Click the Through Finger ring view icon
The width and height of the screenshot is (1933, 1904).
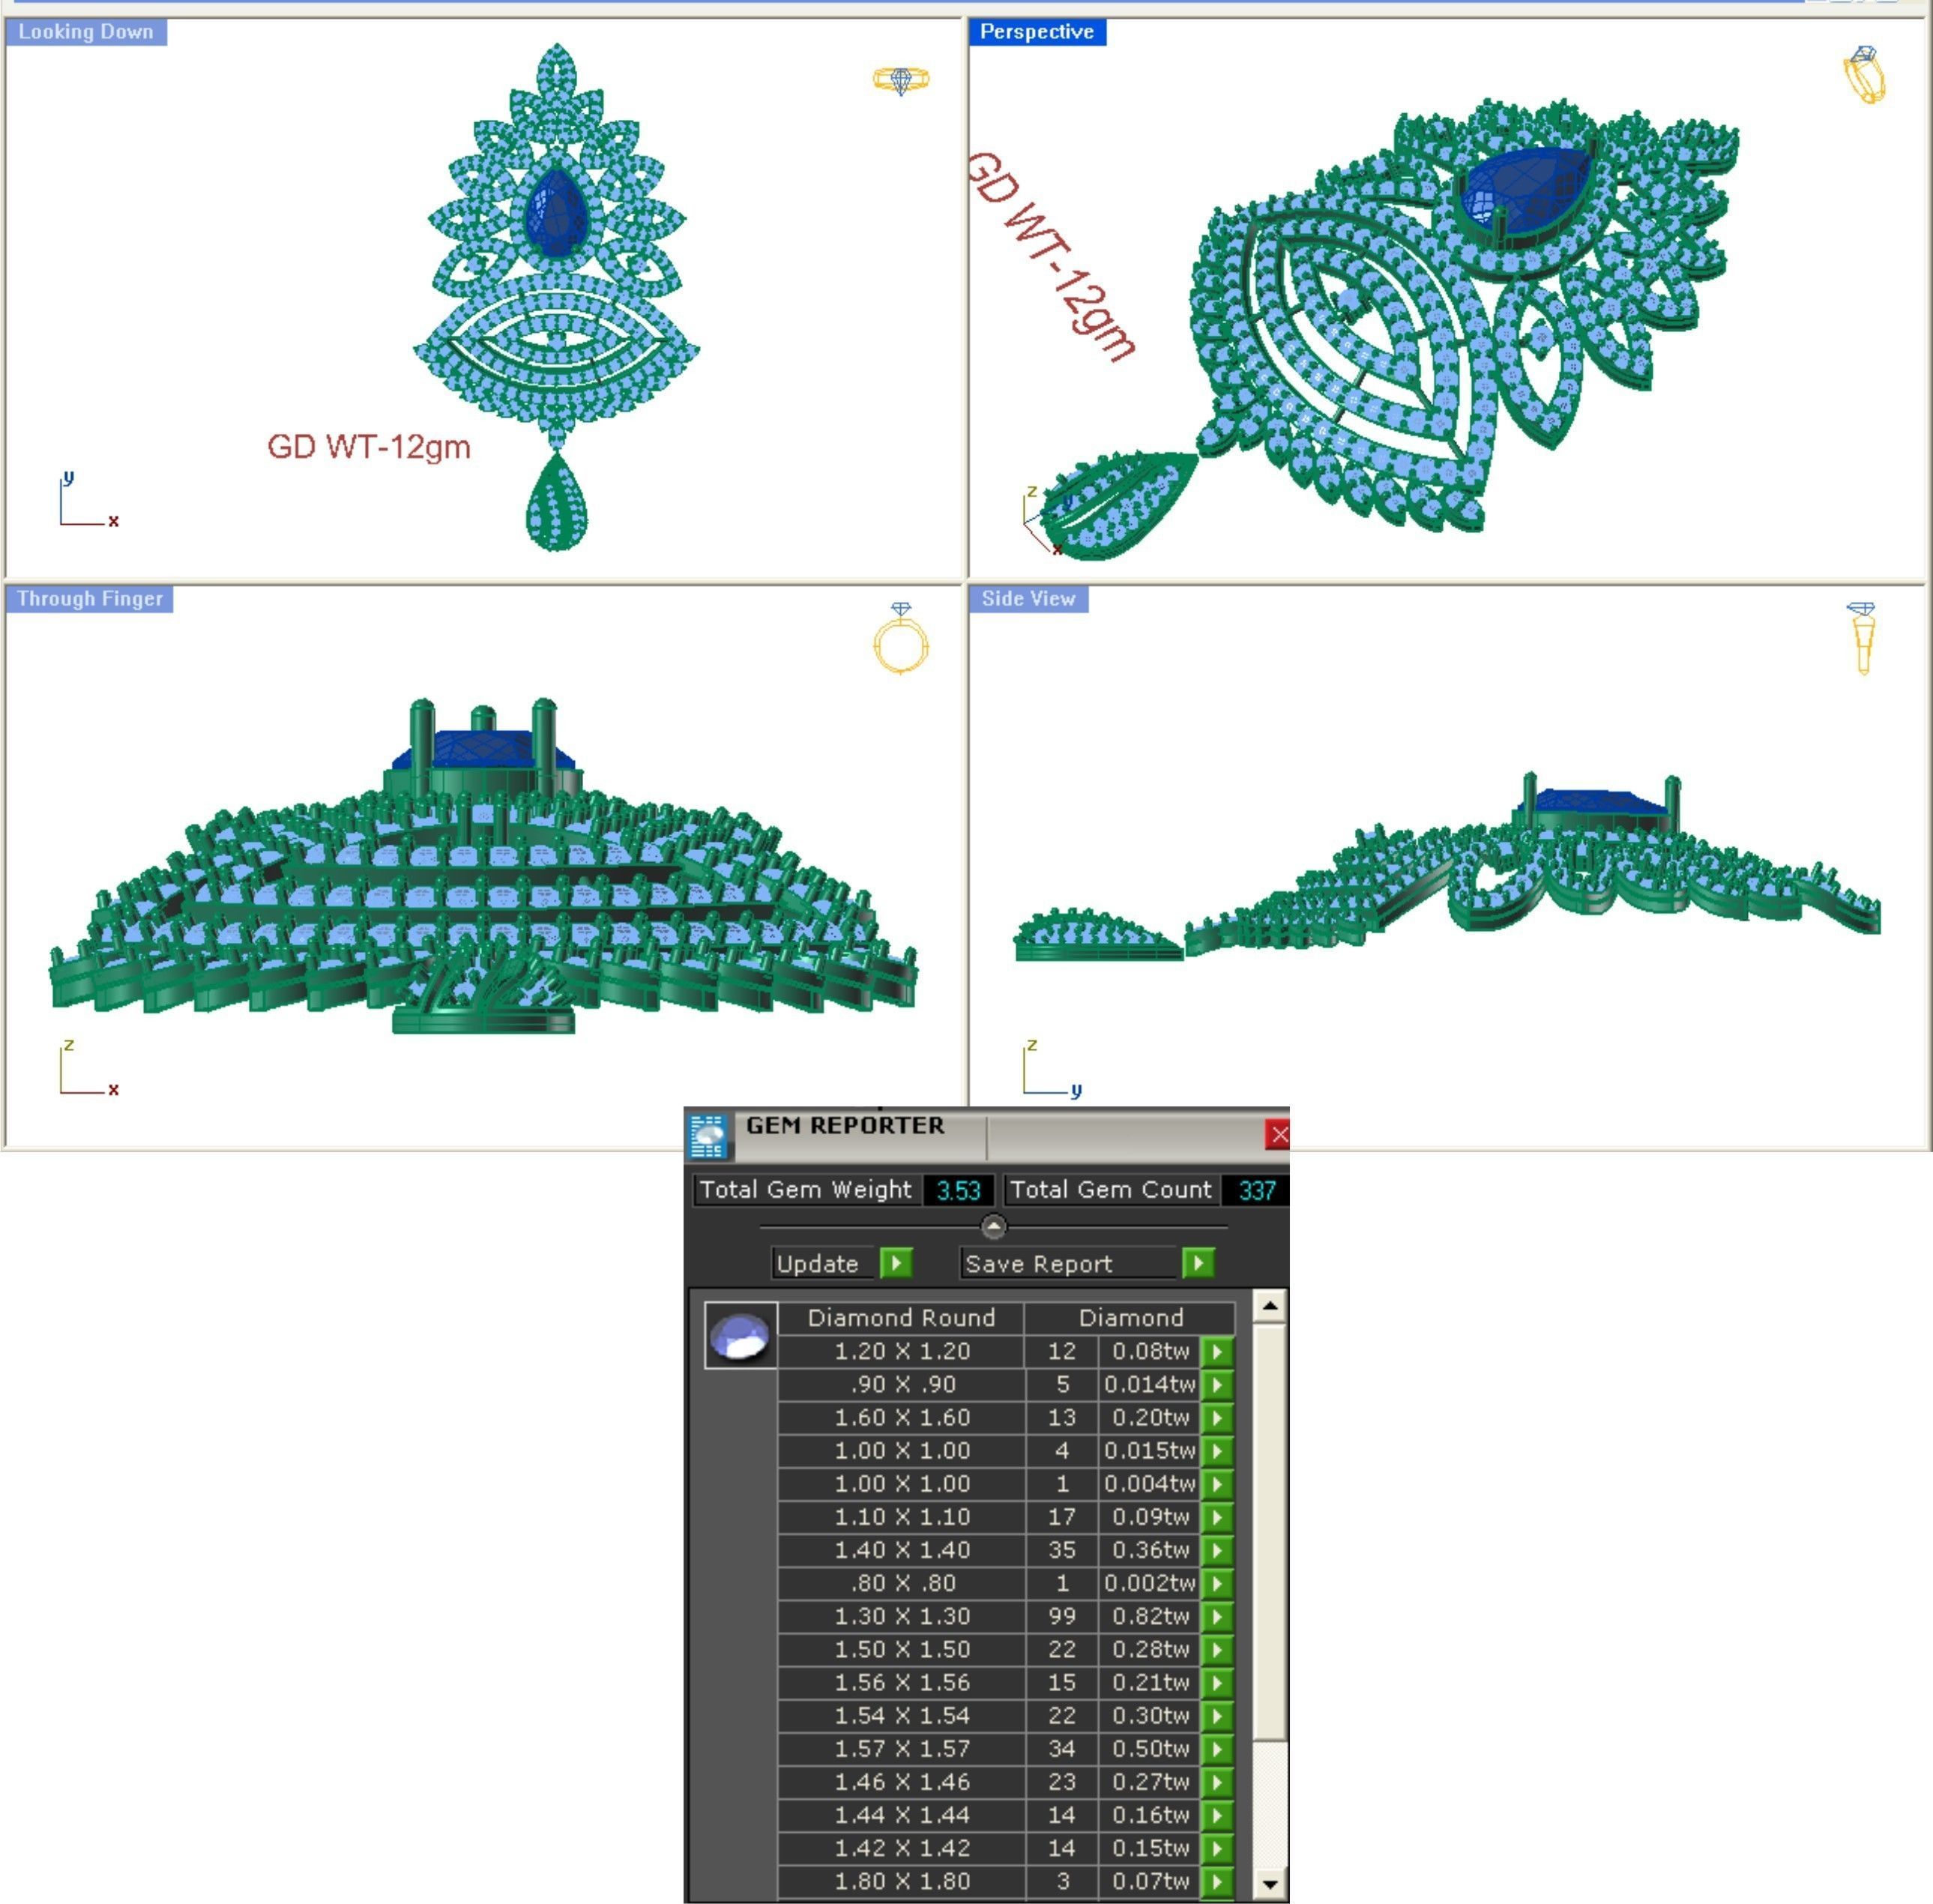coord(900,639)
